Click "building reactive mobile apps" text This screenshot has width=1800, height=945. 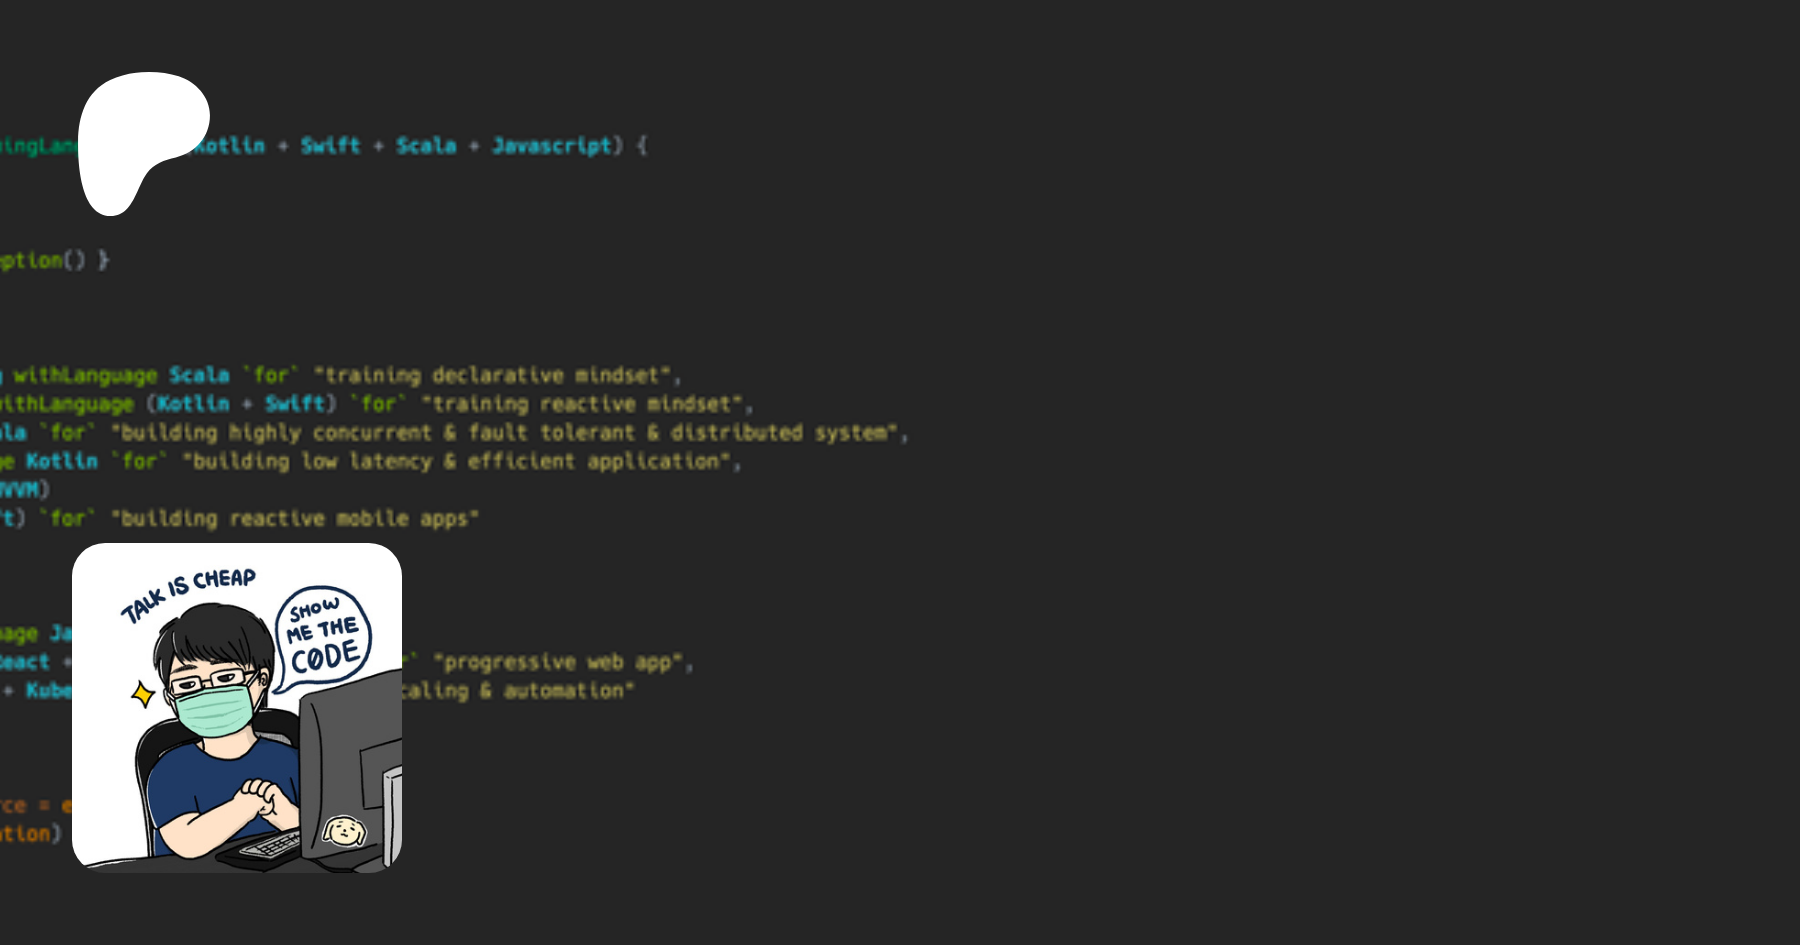(x=296, y=518)
